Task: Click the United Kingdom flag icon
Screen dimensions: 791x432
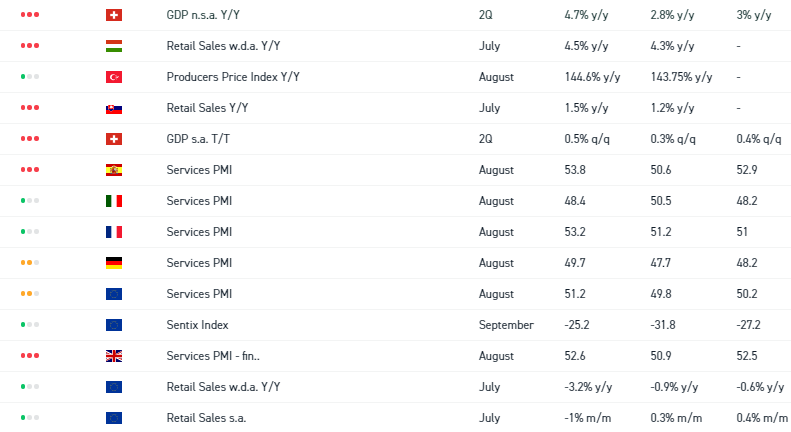Action: click(x=113, y=356)
